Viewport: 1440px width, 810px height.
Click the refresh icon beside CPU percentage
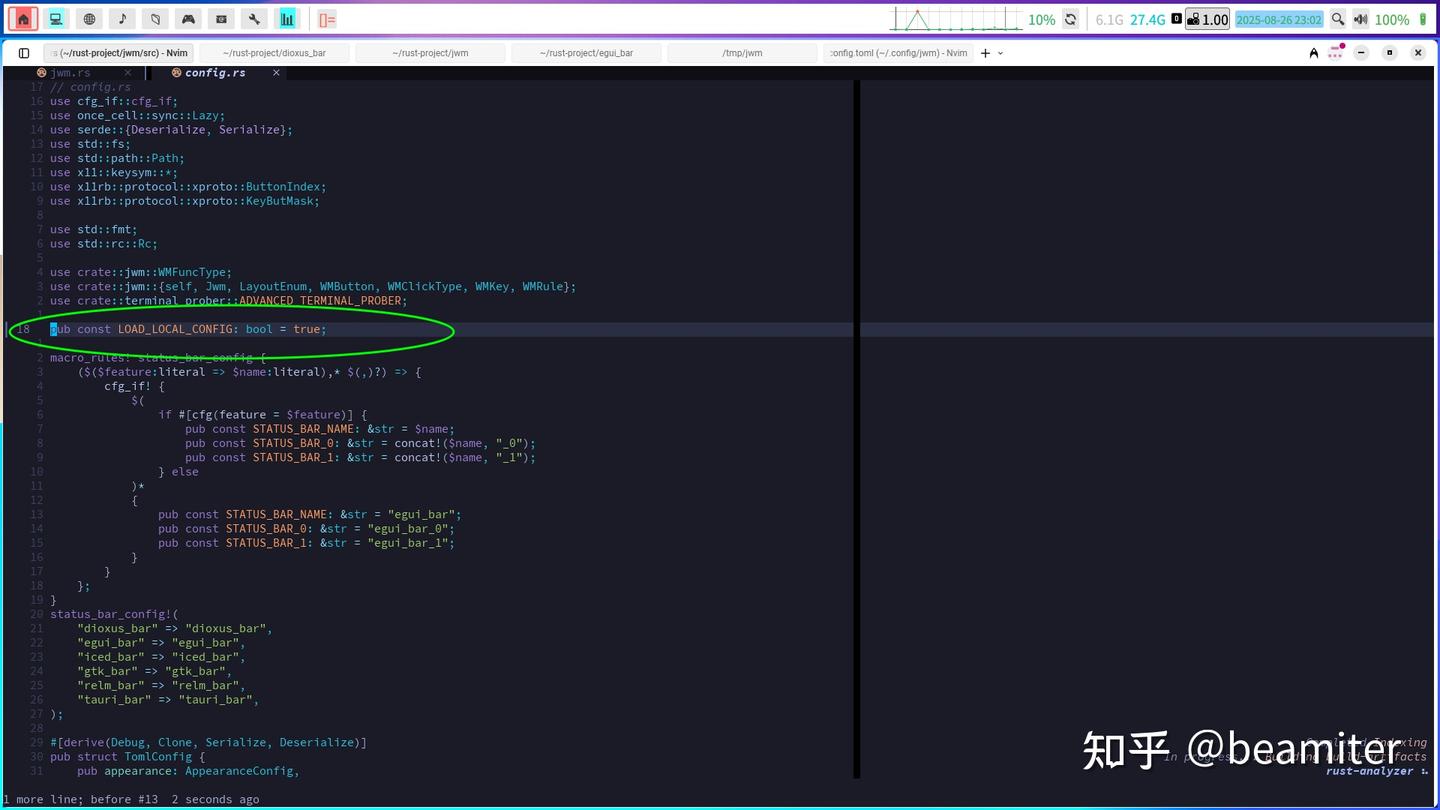[1068, 19]
